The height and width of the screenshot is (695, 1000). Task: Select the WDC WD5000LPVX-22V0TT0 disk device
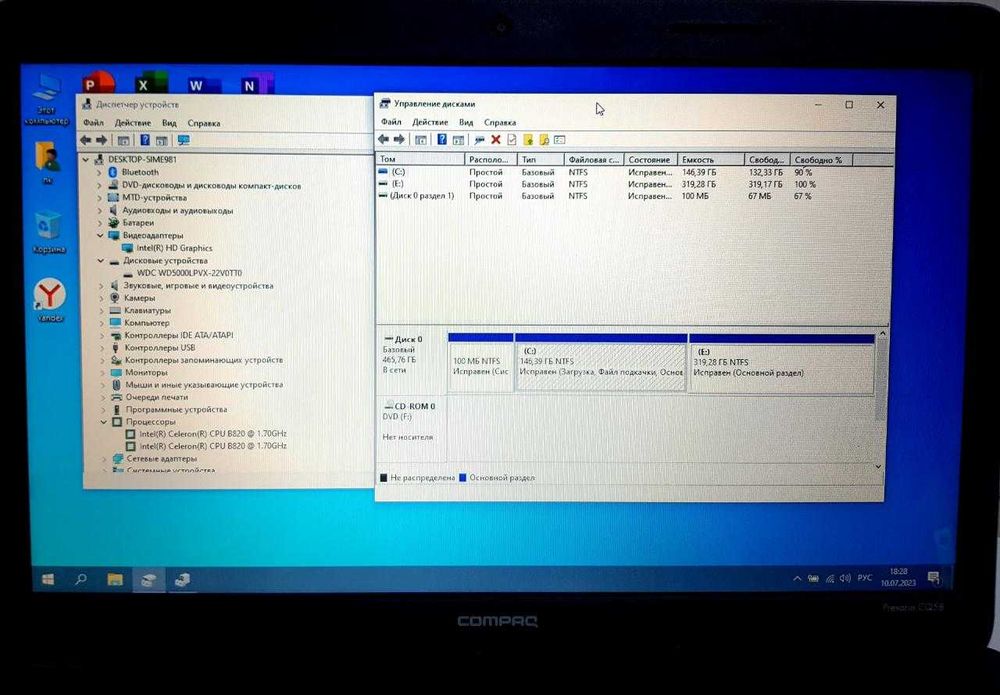[x=189, y=273]
